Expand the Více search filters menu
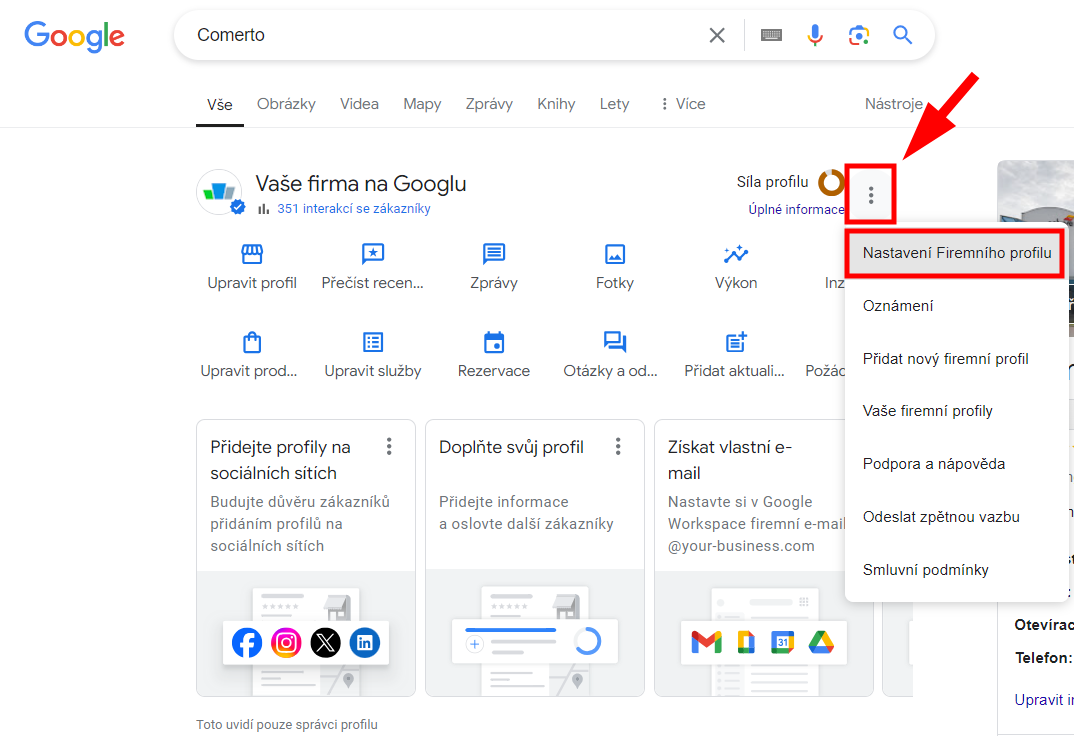 click(682, 104)
